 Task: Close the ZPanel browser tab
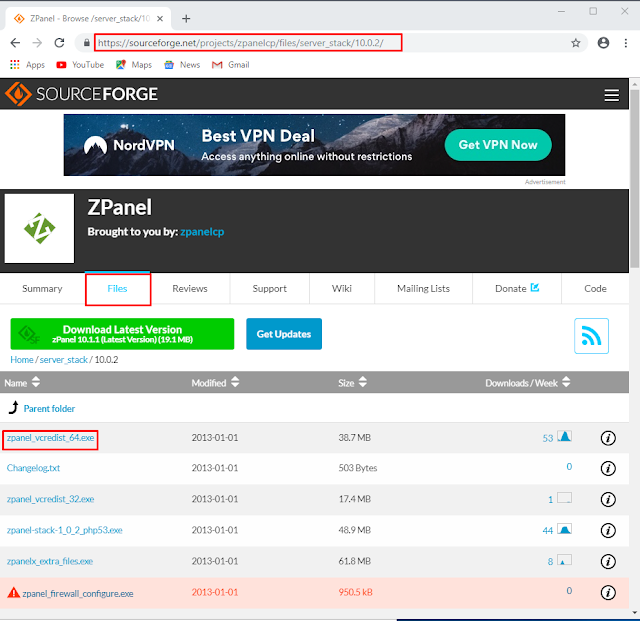160,18
